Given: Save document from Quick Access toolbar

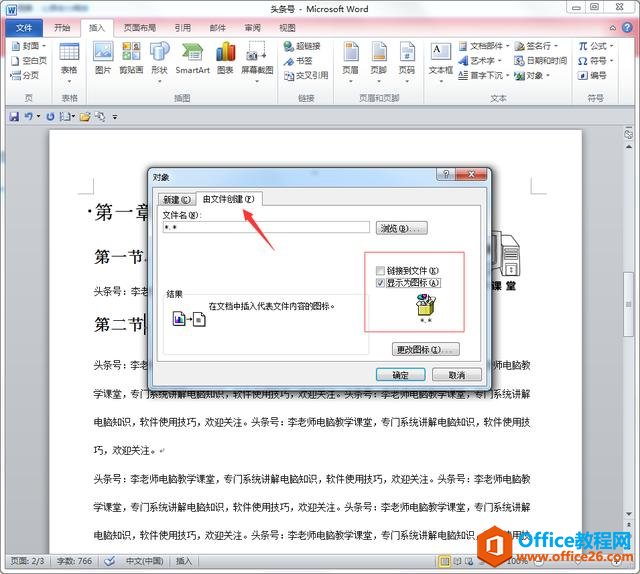Looking at the screenshot, I should pyautogui.click(x=14, y=117).
